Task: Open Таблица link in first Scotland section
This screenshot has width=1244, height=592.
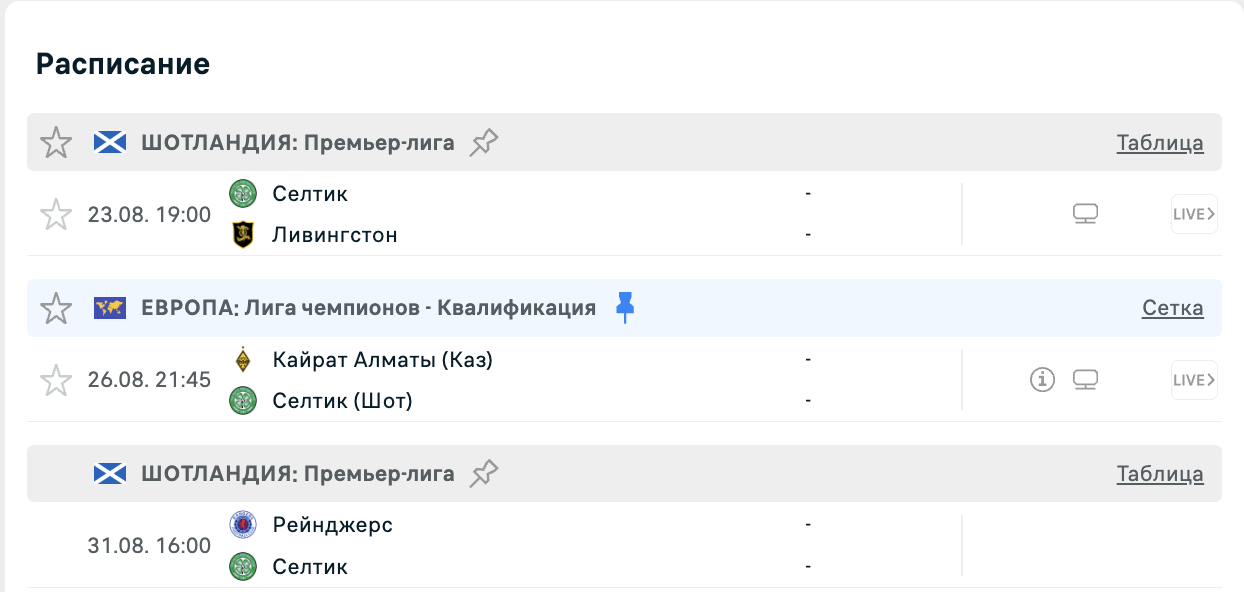Action: [x=1160, y=143]
